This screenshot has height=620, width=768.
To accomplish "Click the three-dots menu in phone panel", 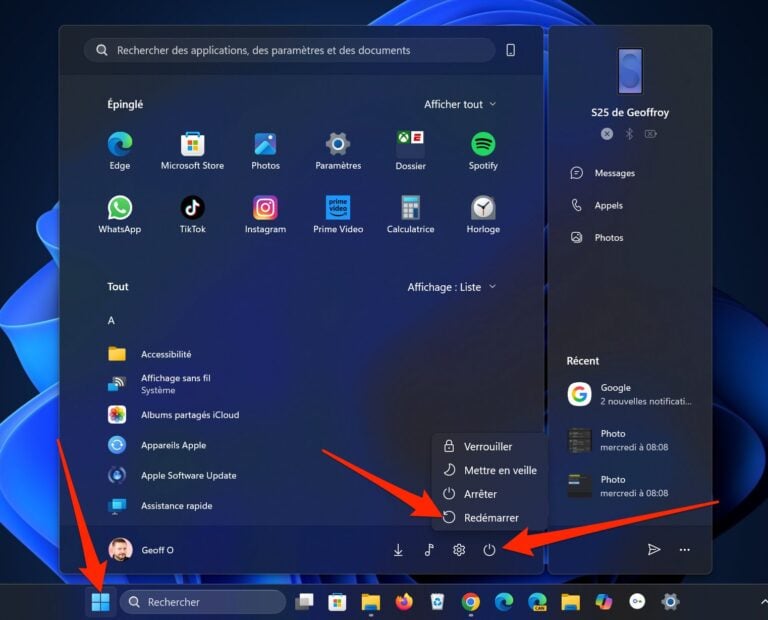I will click(x=685, y=550).
